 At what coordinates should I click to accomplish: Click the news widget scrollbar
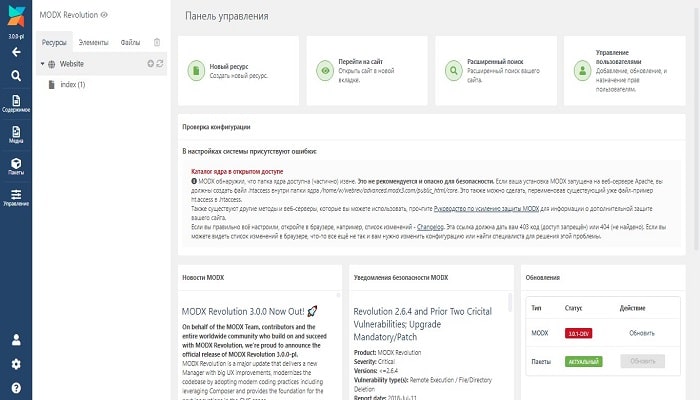click(x=338, y=296)
